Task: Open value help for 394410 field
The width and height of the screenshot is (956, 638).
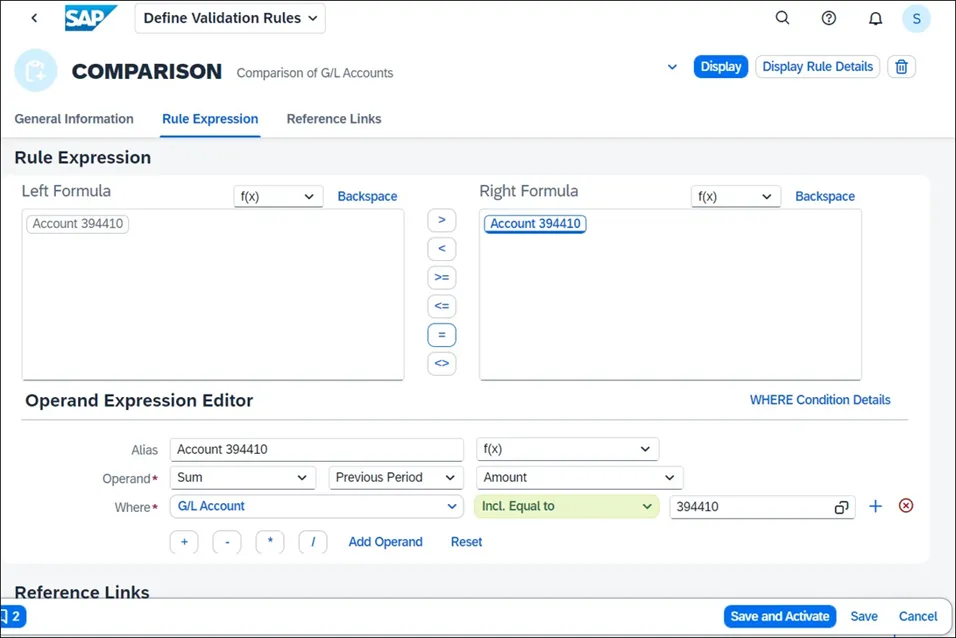Action: 842,507
